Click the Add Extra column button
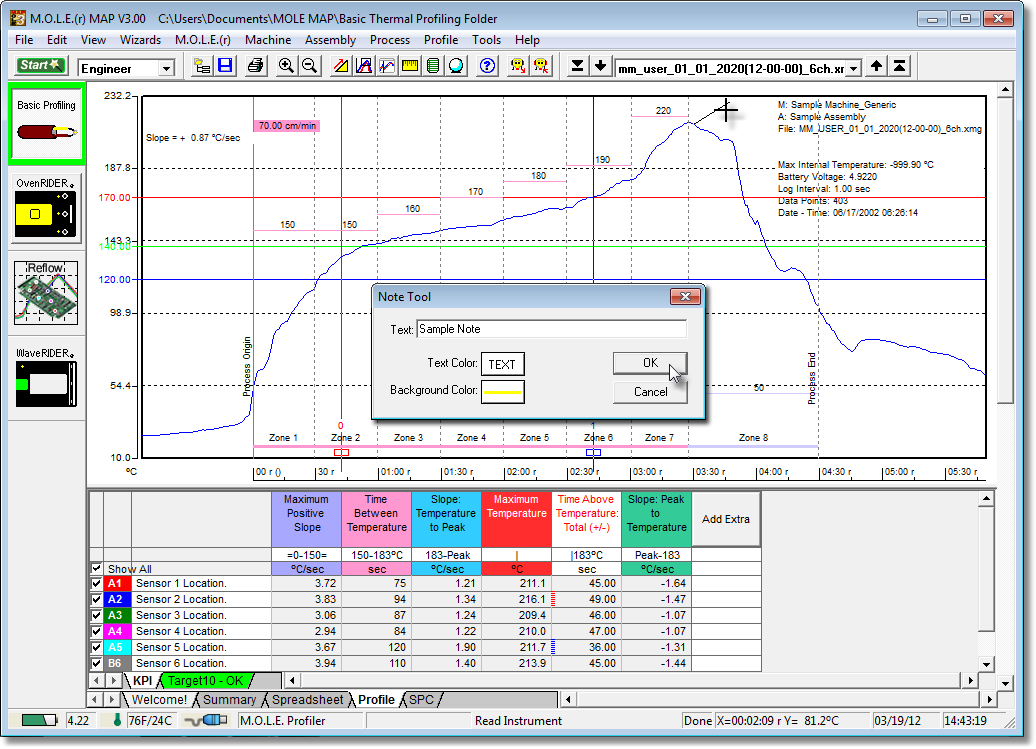The width and height of the screenshot is (1036, 749). (x=725, y=519)
